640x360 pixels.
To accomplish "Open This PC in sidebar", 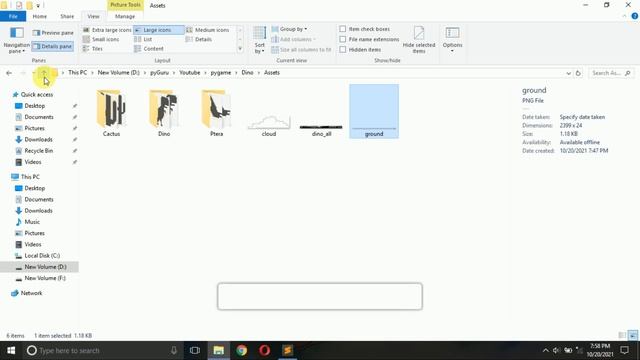I will [30, 177].
